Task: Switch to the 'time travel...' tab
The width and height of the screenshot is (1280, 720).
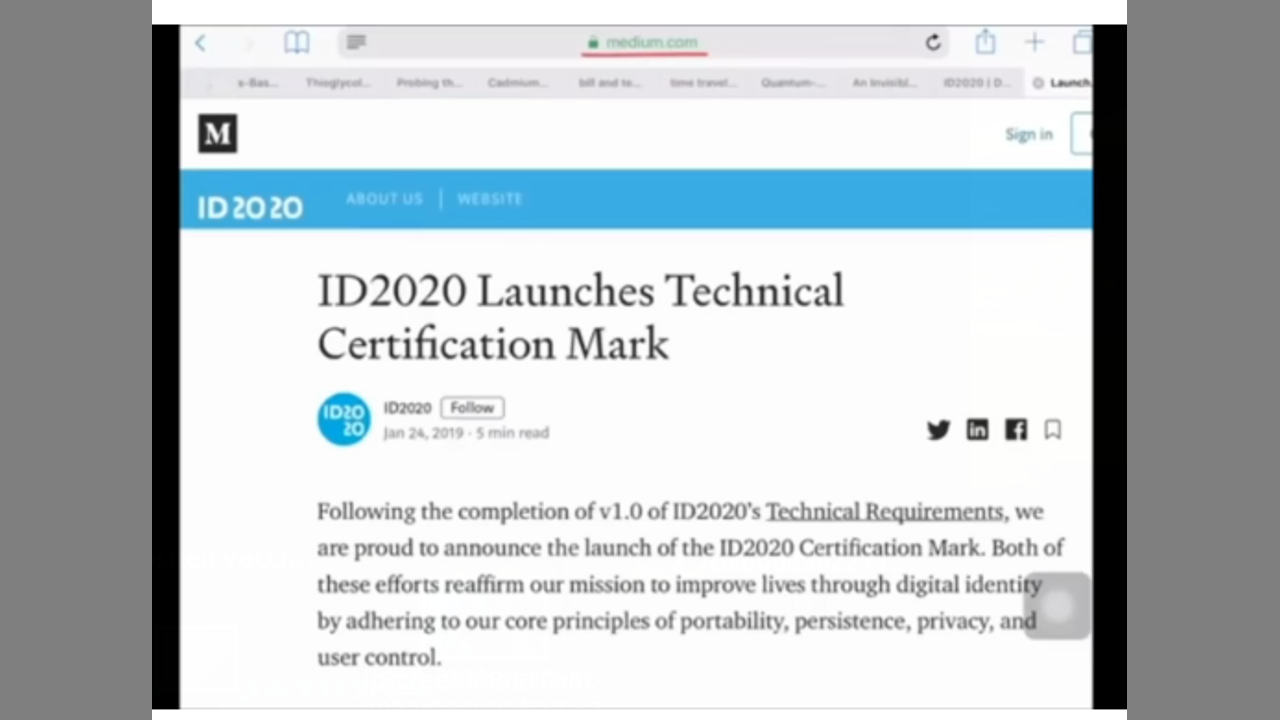Action: click(702, 83)
